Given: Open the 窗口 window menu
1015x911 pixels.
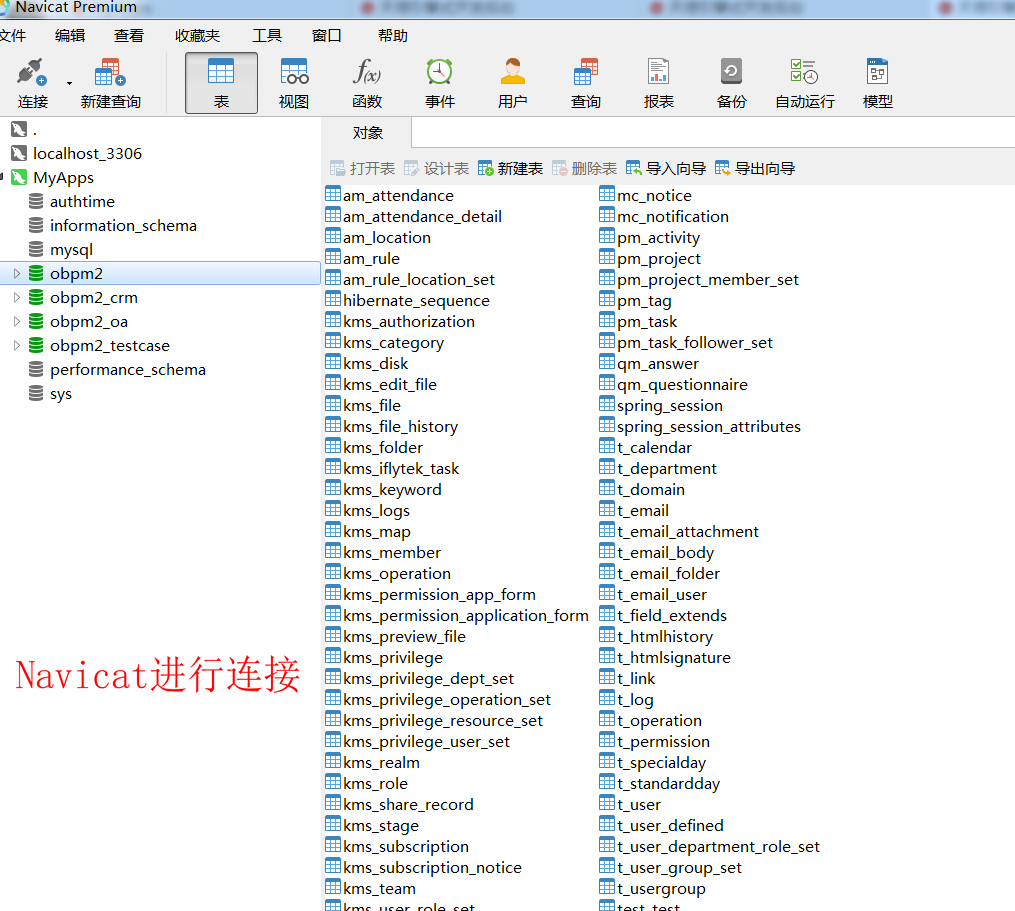Looking at the screenshot, I should pos(326,36).
